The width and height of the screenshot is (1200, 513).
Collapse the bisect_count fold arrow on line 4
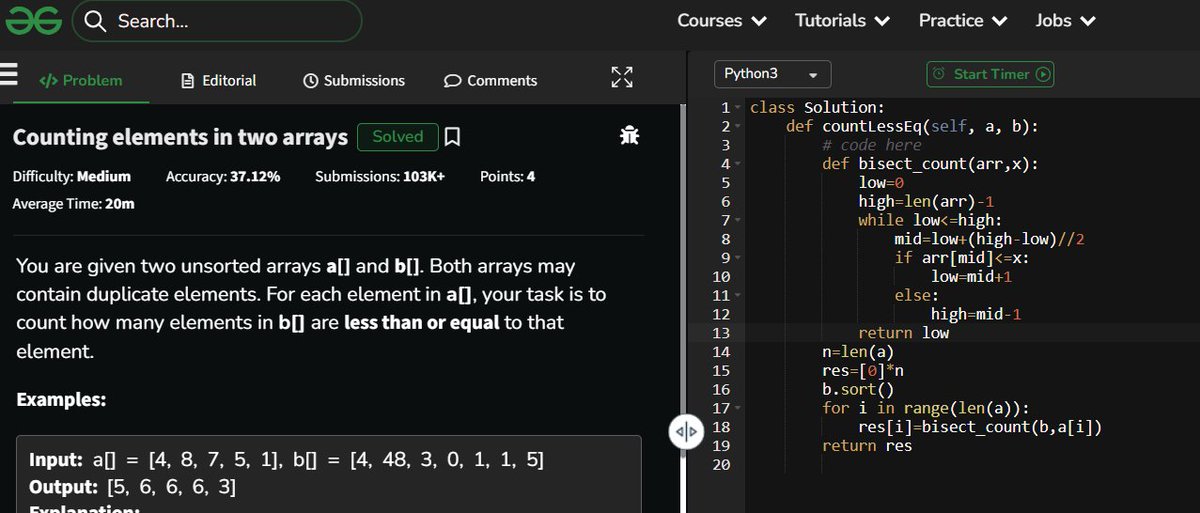(x=738, y=164)
